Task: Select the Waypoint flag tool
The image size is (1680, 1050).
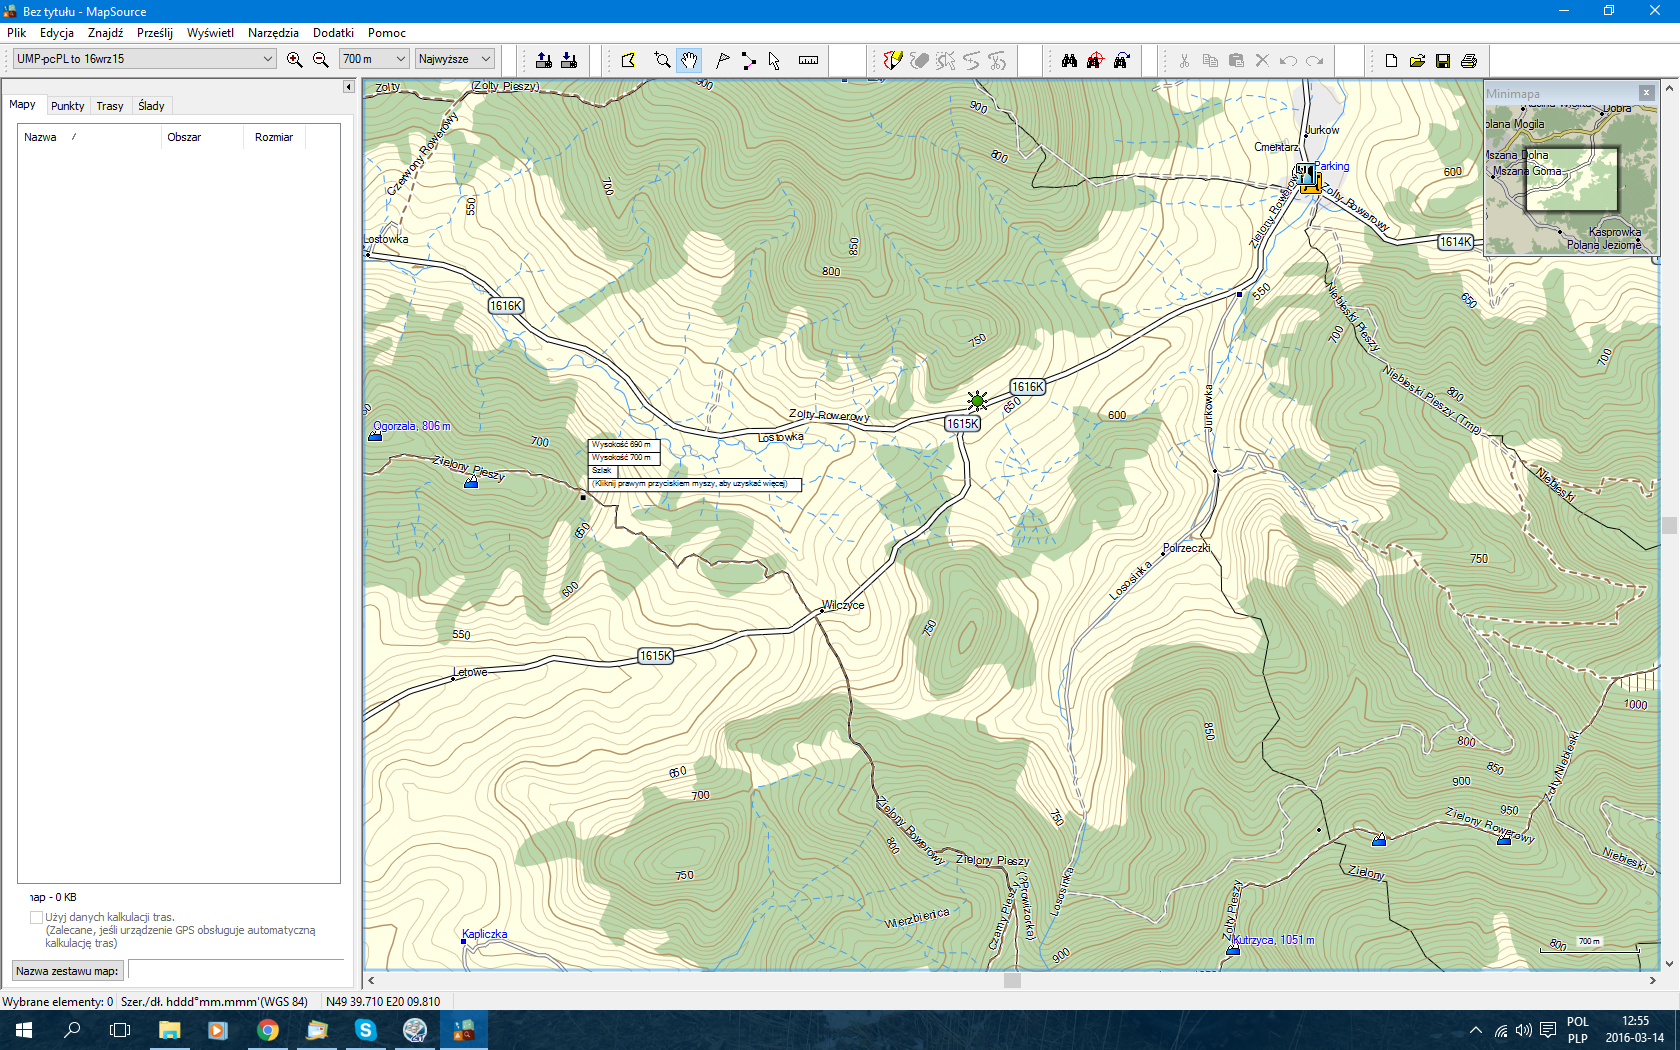Action: [x=722, y=60]
